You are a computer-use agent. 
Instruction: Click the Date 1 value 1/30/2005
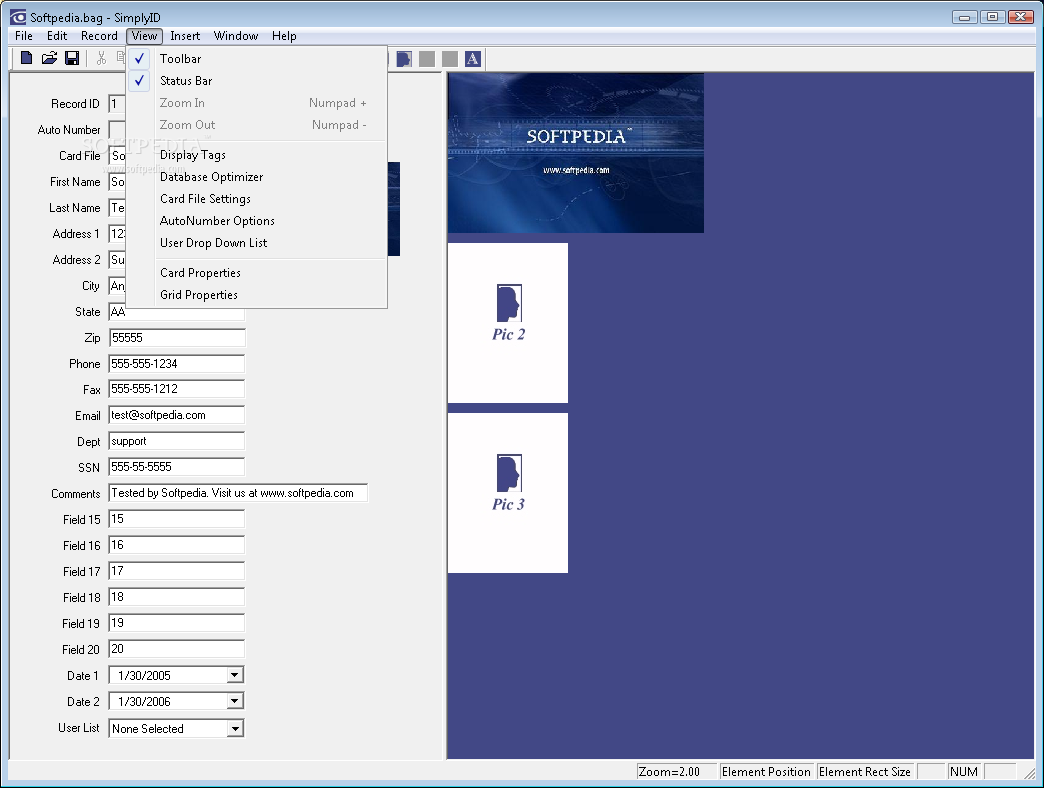coord(144,676)
